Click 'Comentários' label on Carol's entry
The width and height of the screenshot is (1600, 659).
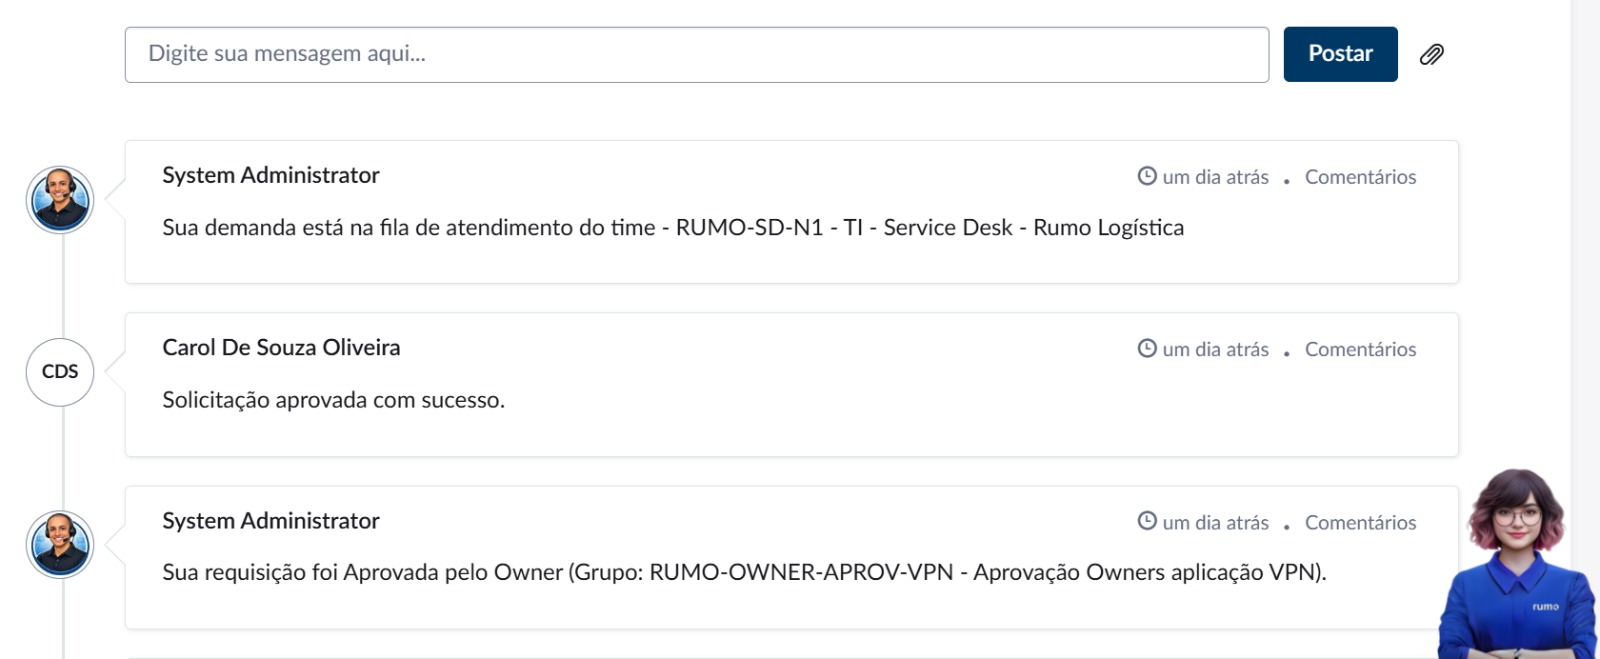point(1360,349)
